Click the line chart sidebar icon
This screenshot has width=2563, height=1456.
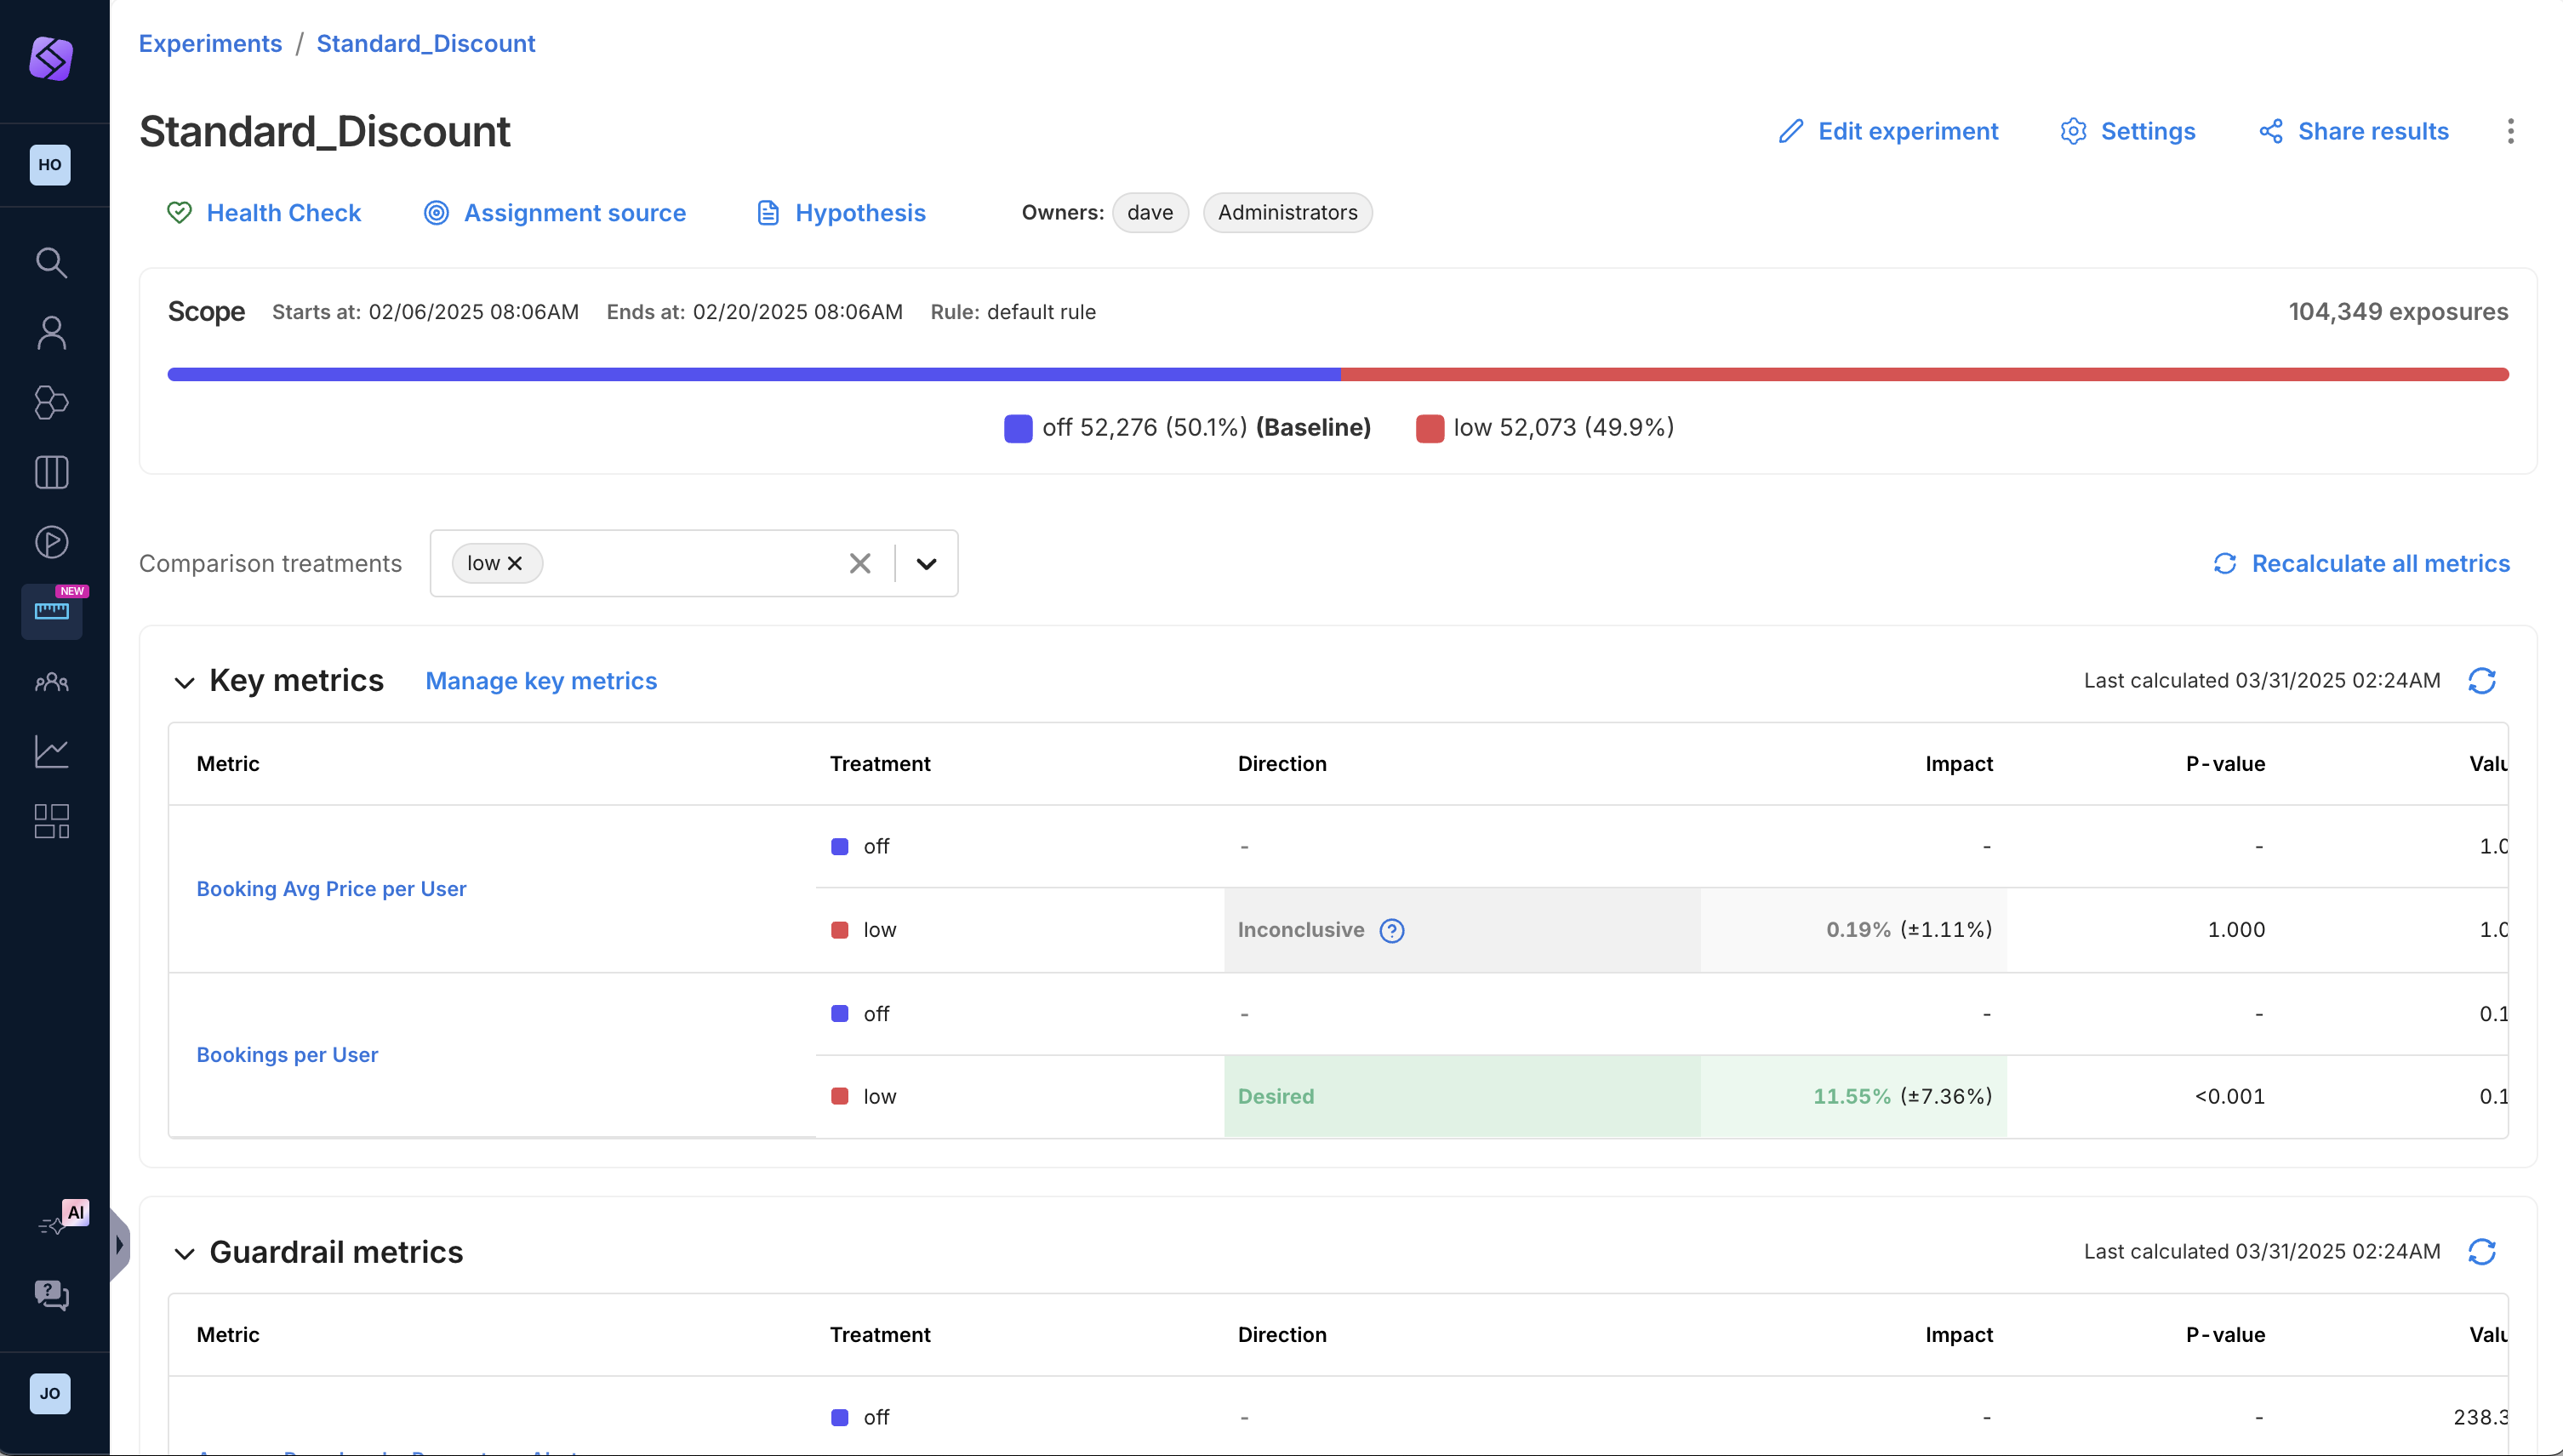pyautogui.click(x=51, y=751)
